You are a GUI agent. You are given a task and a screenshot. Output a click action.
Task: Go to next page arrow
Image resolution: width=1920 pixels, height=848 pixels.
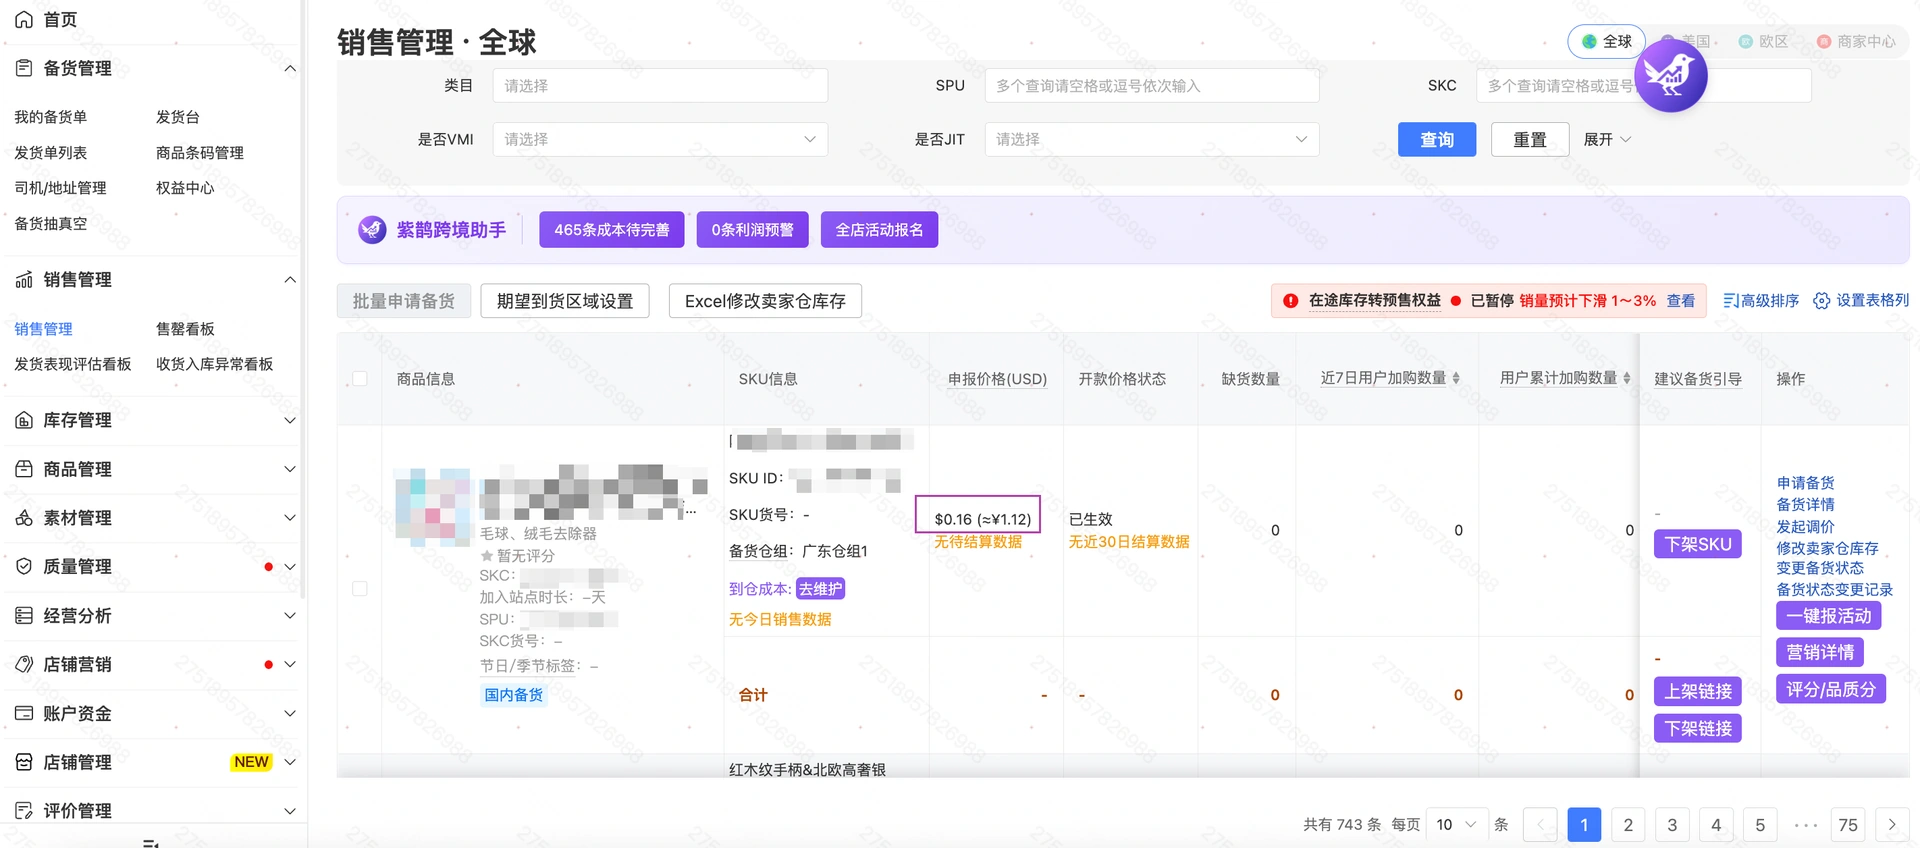pos(1892,824)
